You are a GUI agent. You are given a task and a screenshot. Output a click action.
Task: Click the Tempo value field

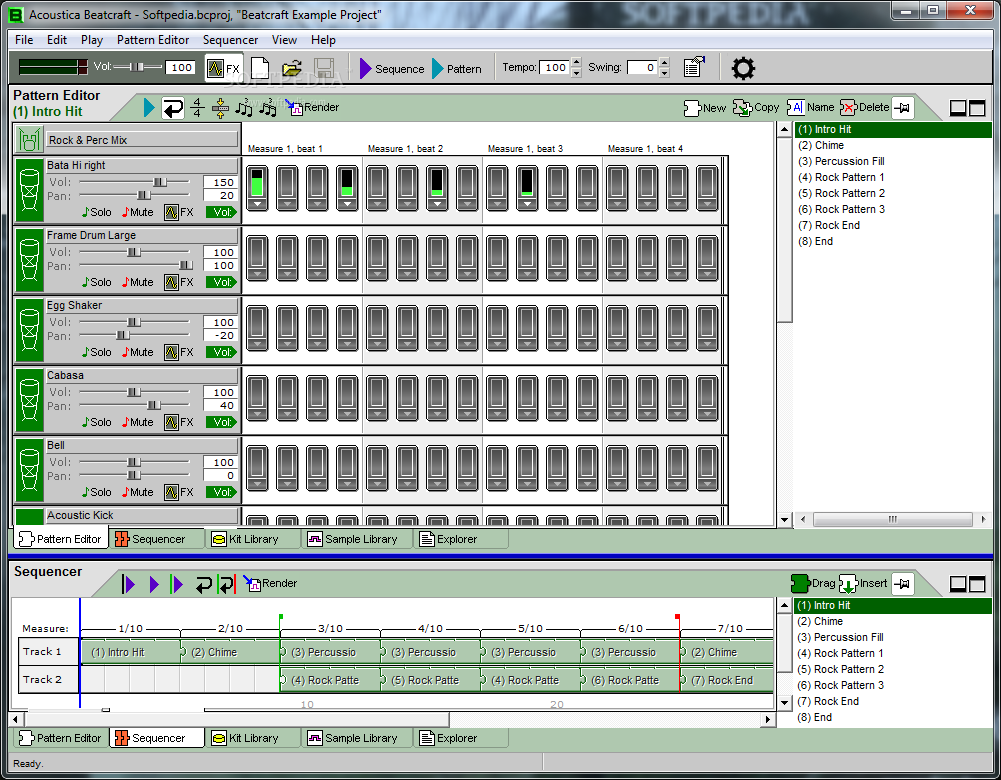coord(555,68)
